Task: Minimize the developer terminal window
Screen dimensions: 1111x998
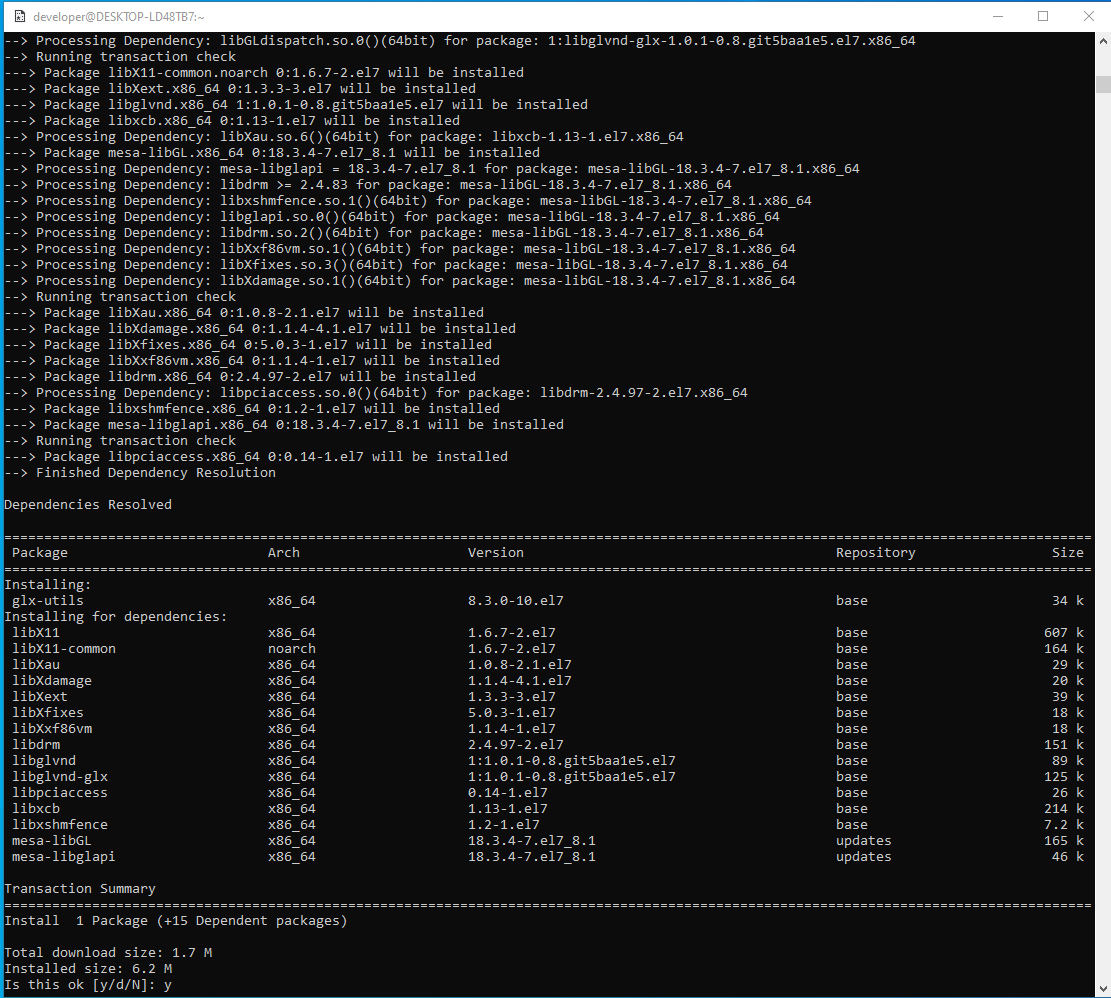Action: (x=997, y=16)
